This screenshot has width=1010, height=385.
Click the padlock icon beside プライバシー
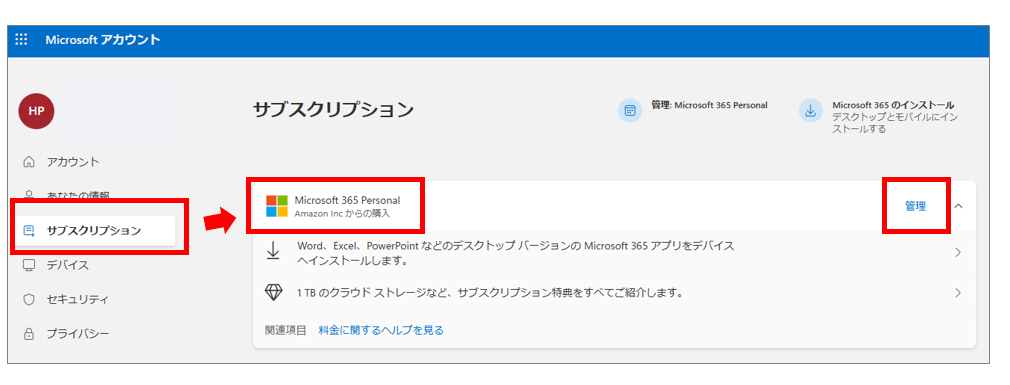tap(28, 334)
